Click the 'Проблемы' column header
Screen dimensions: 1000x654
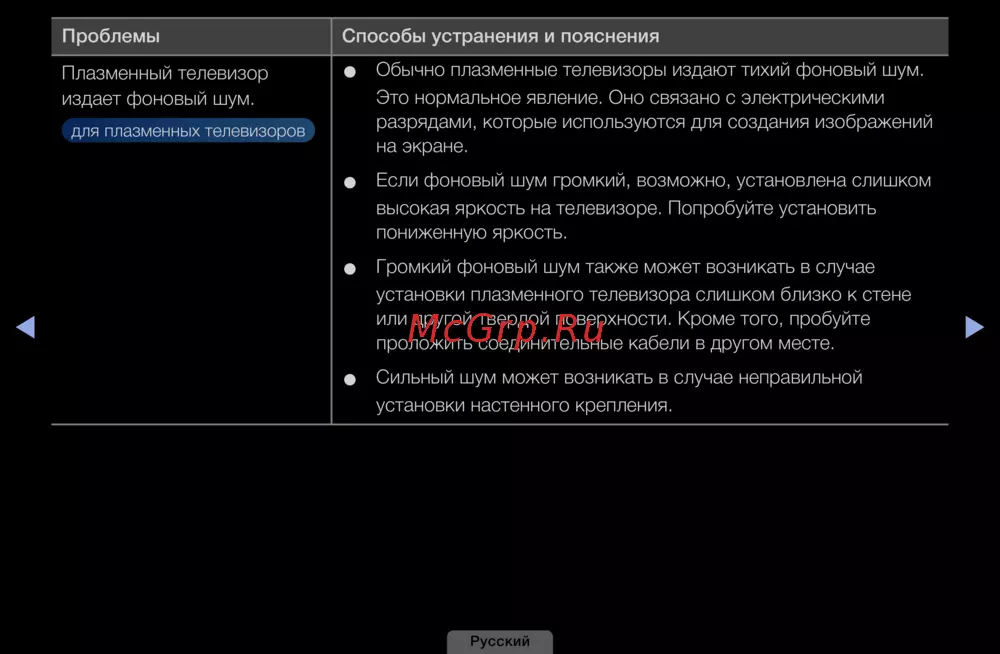(111, 36)
